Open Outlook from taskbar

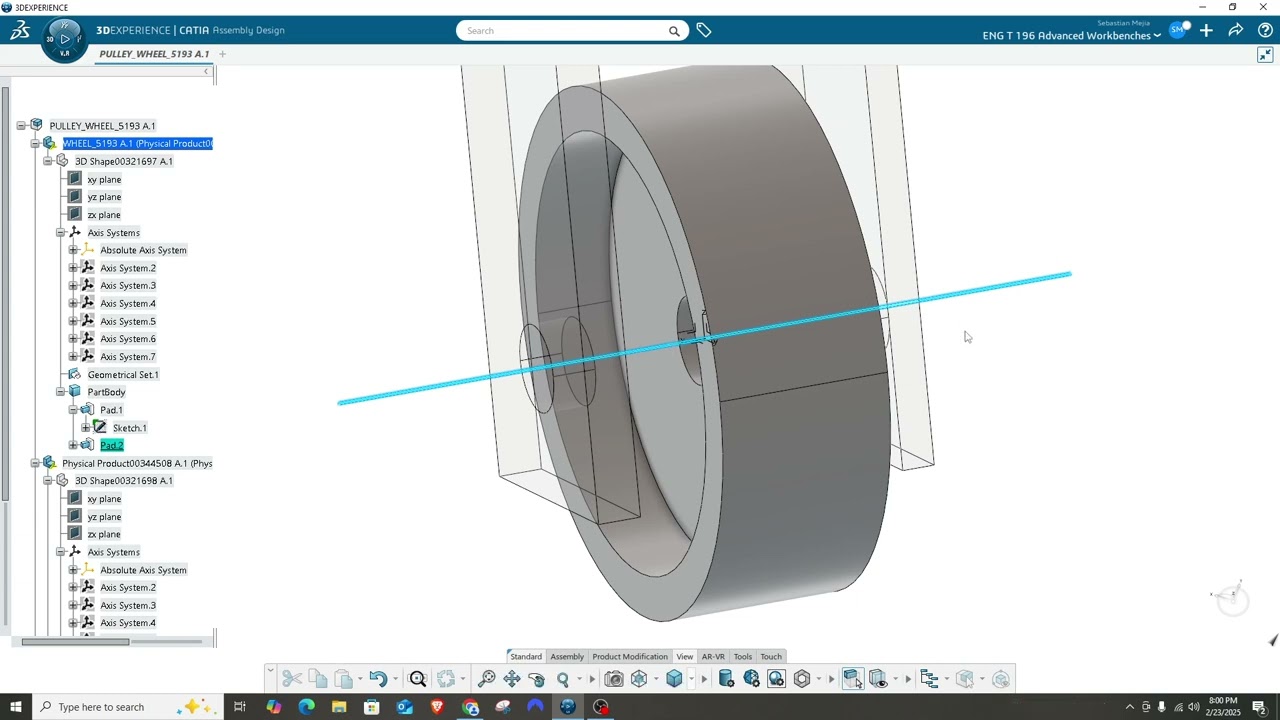[404, 707]
